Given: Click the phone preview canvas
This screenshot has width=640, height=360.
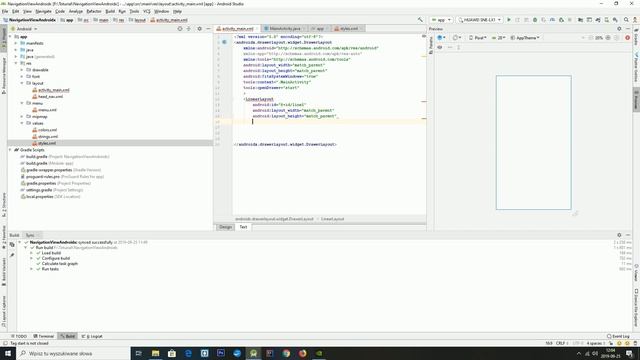Looking at the screenshot, I should coord(533,142).
